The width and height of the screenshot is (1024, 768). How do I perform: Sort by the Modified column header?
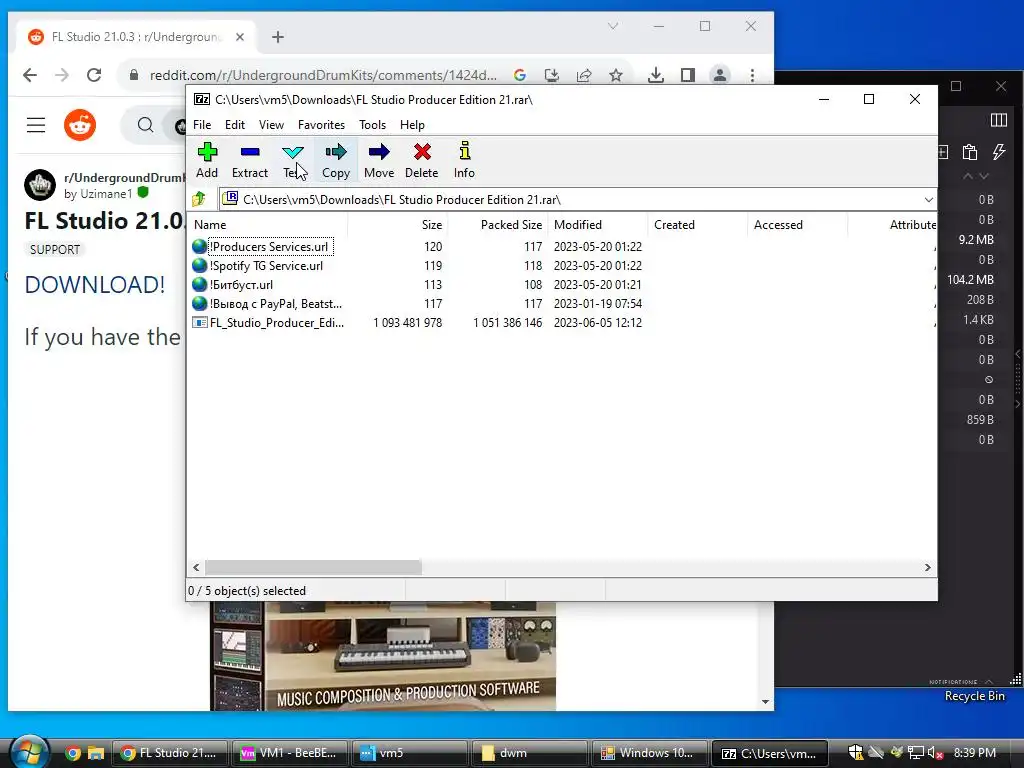pos(598,225)
